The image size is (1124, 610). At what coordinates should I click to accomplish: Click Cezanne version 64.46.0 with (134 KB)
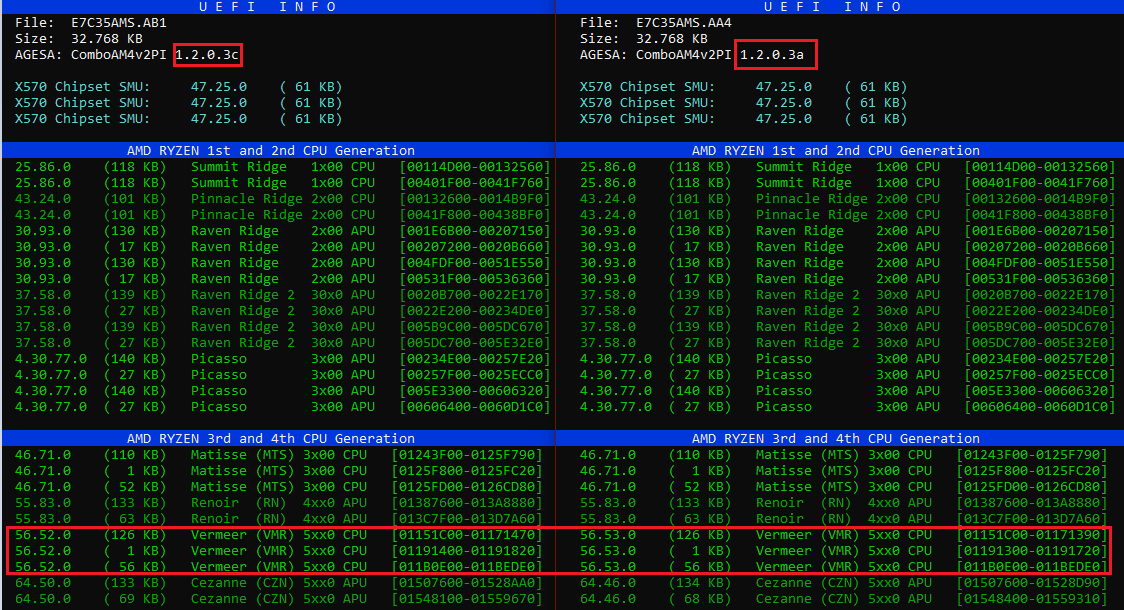[x=608, y=583]
